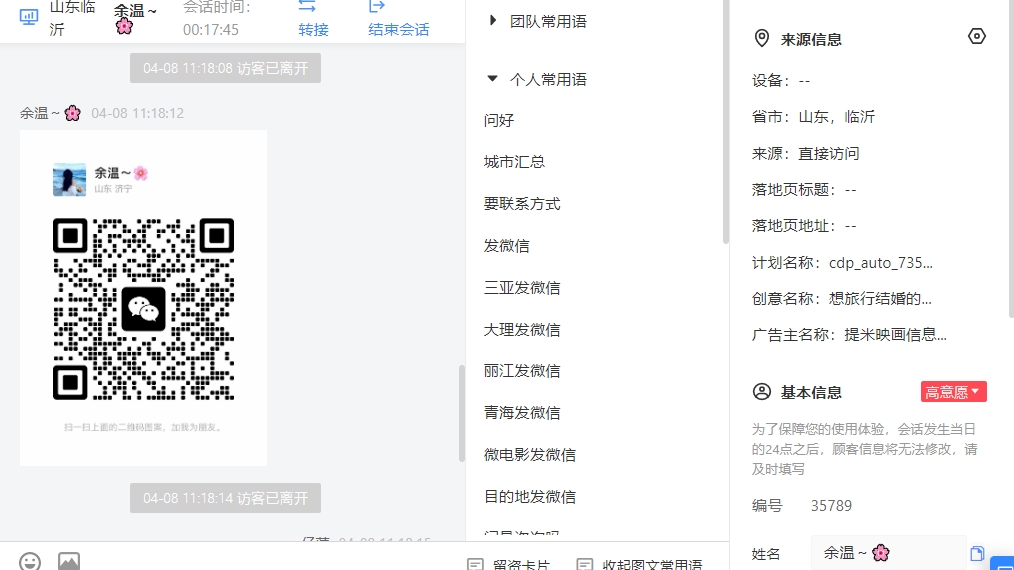
Task: Click the 留资卡片 button
Action: 509,564
